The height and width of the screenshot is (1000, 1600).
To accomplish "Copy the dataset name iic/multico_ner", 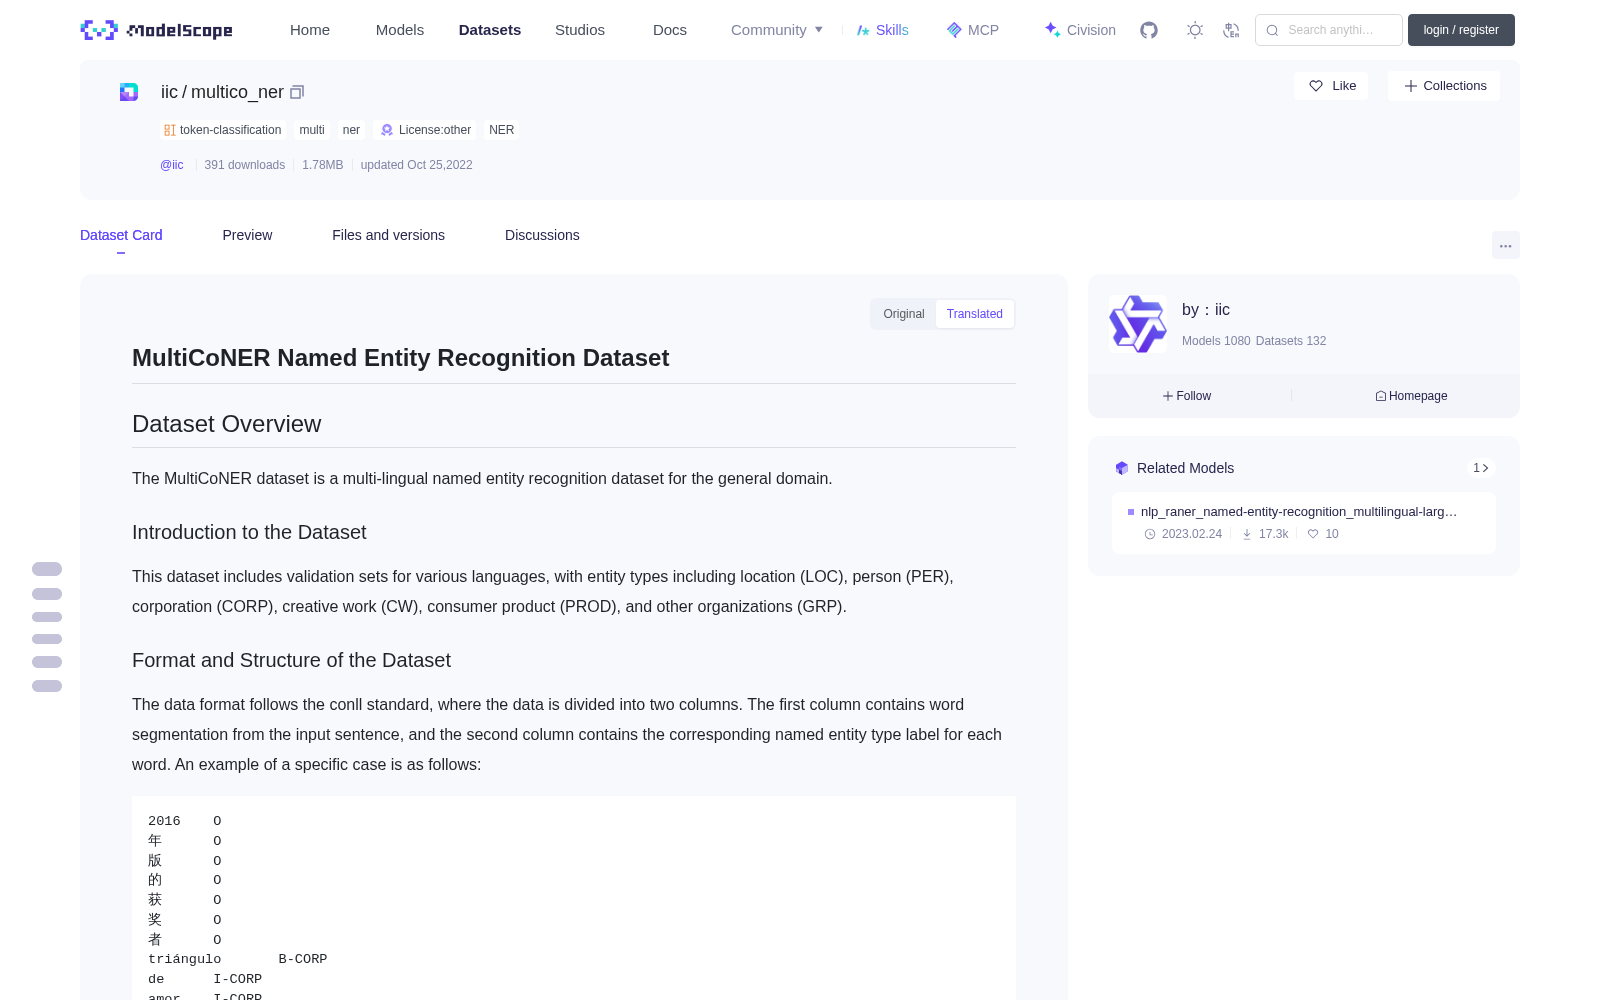I will [297, 92].
